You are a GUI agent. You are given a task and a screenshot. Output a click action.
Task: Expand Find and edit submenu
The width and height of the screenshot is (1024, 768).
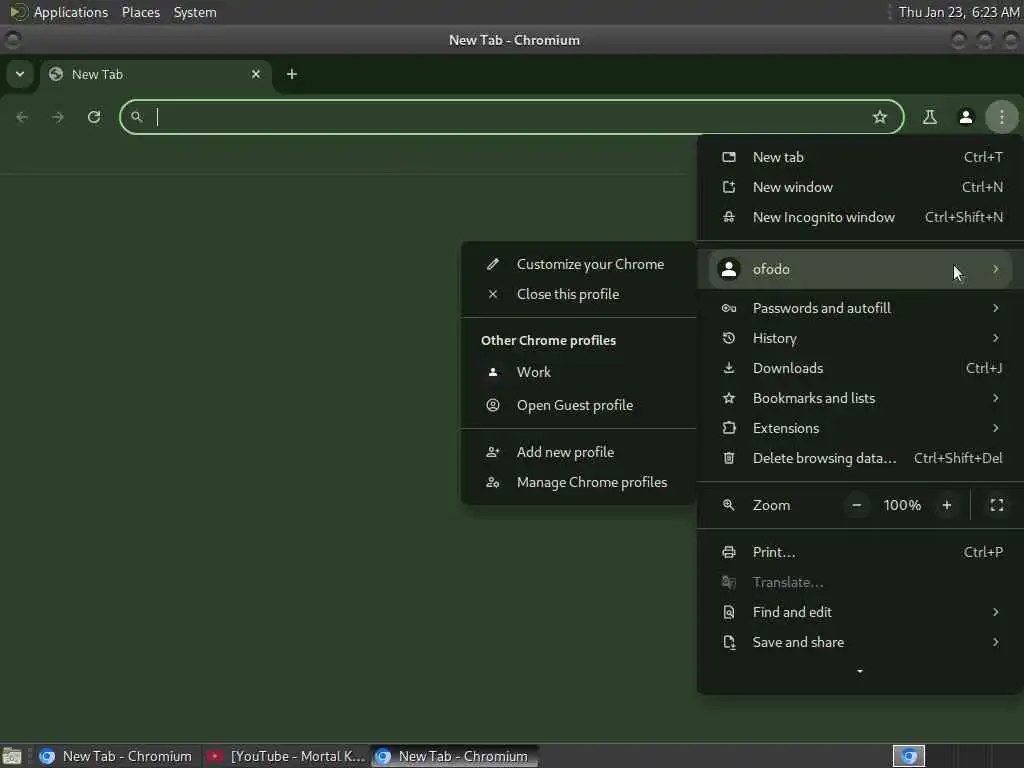pyautogui.click(x=861, y=612)
